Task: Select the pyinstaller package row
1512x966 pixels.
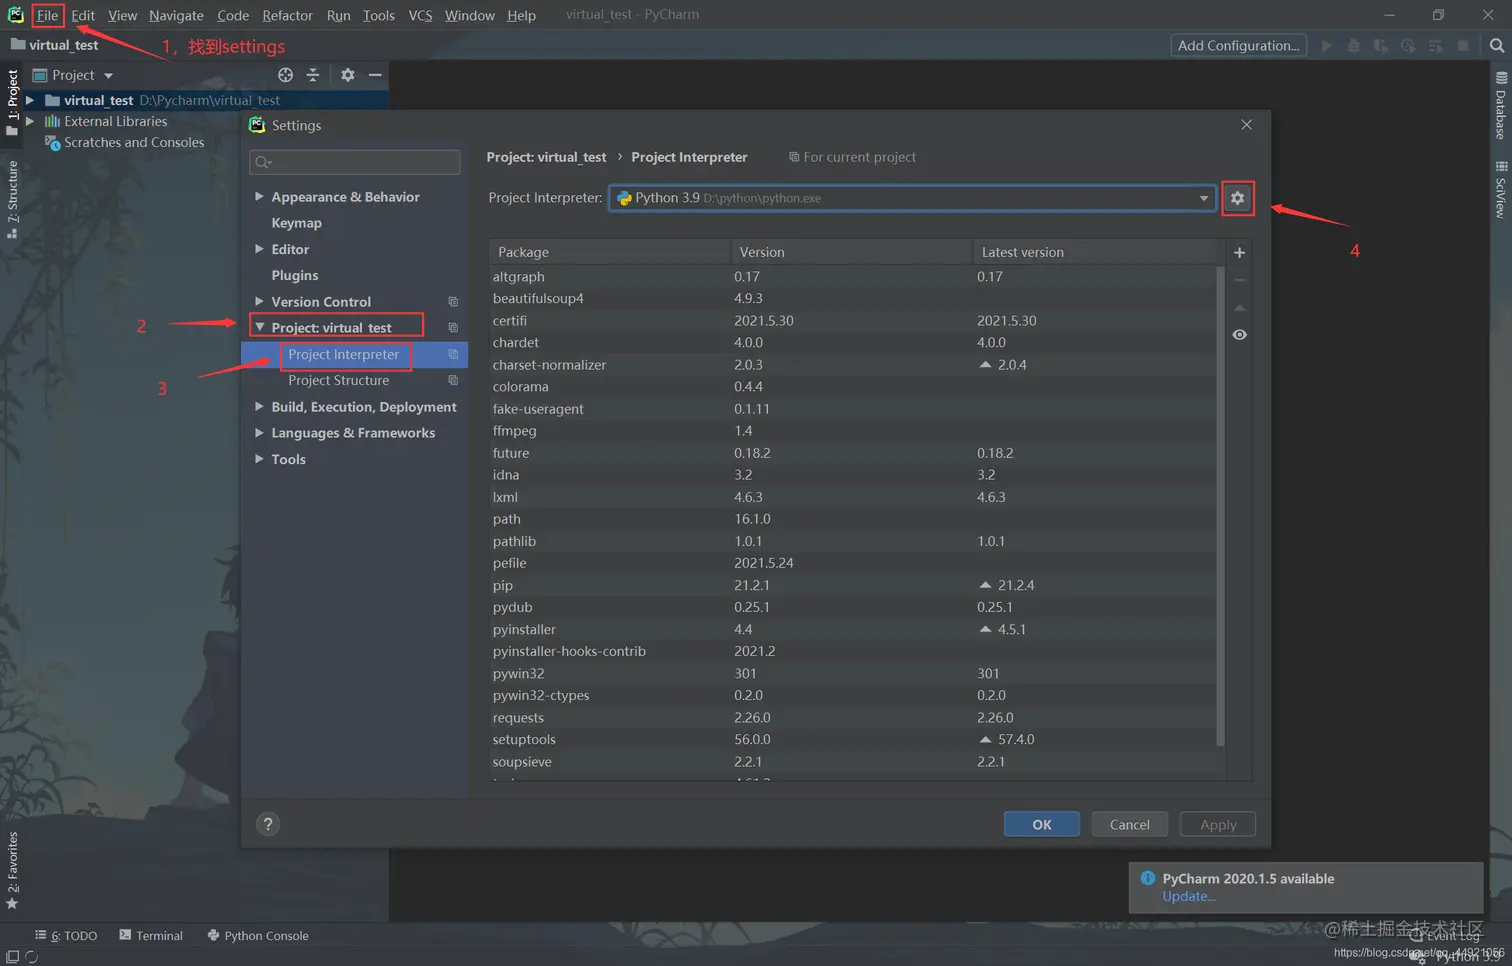Action: point(852,629)
